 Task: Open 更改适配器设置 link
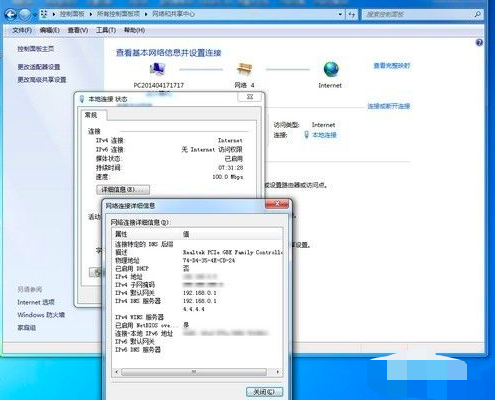[x=39, y=67]
